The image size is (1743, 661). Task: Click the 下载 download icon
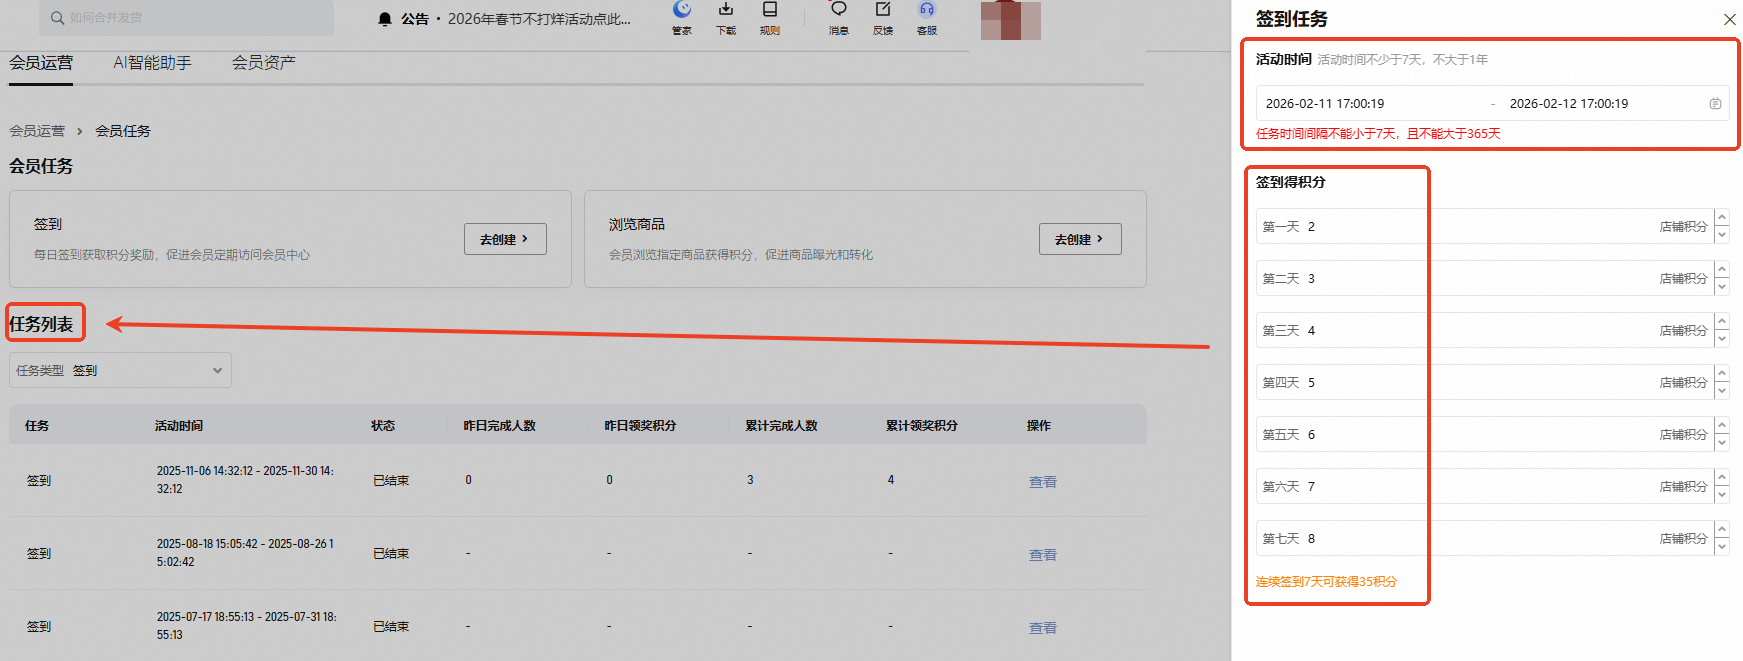coord(726,11)
